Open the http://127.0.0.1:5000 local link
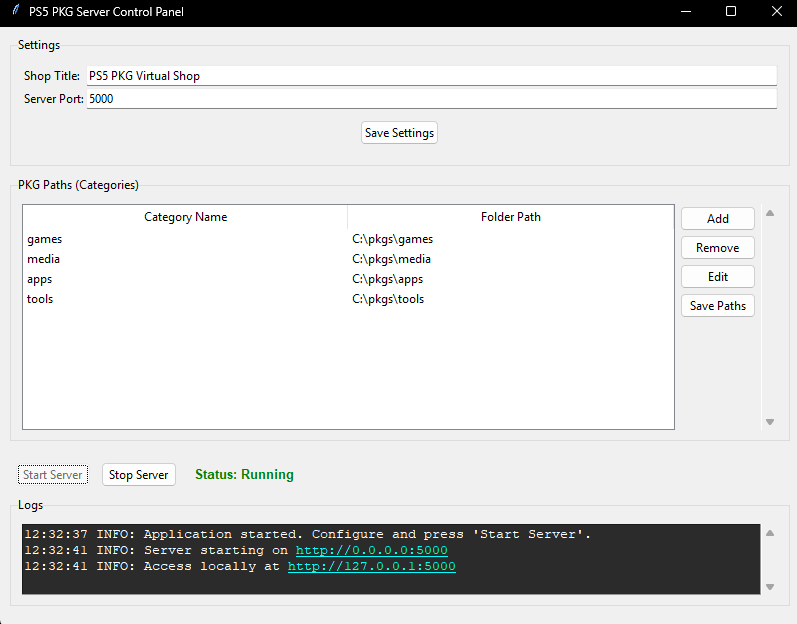This screenshot has width=797, height=624. coord(371,567)
